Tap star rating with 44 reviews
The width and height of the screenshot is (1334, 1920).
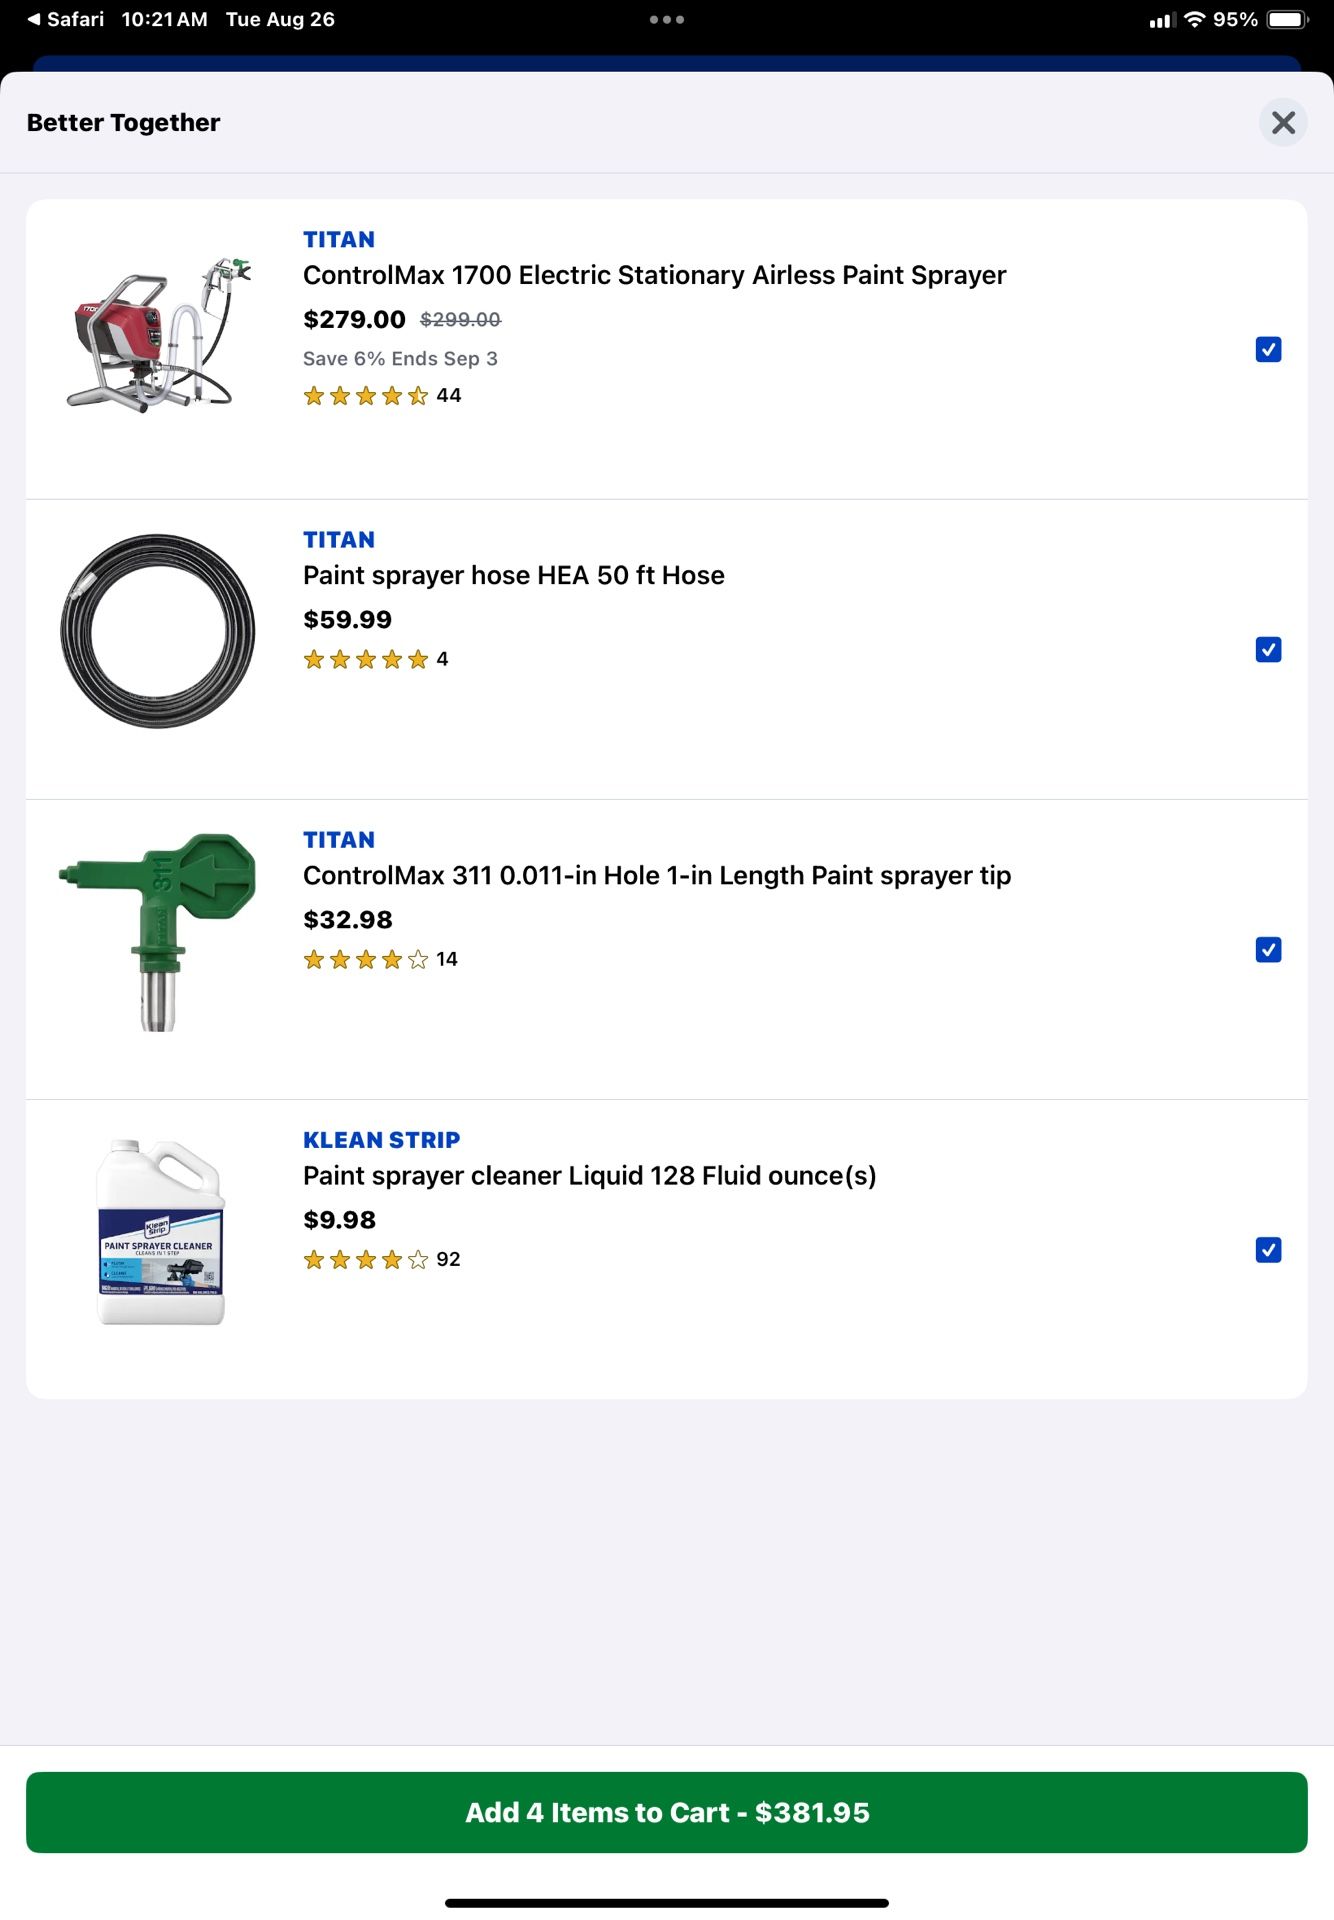(x=381, y=396)
